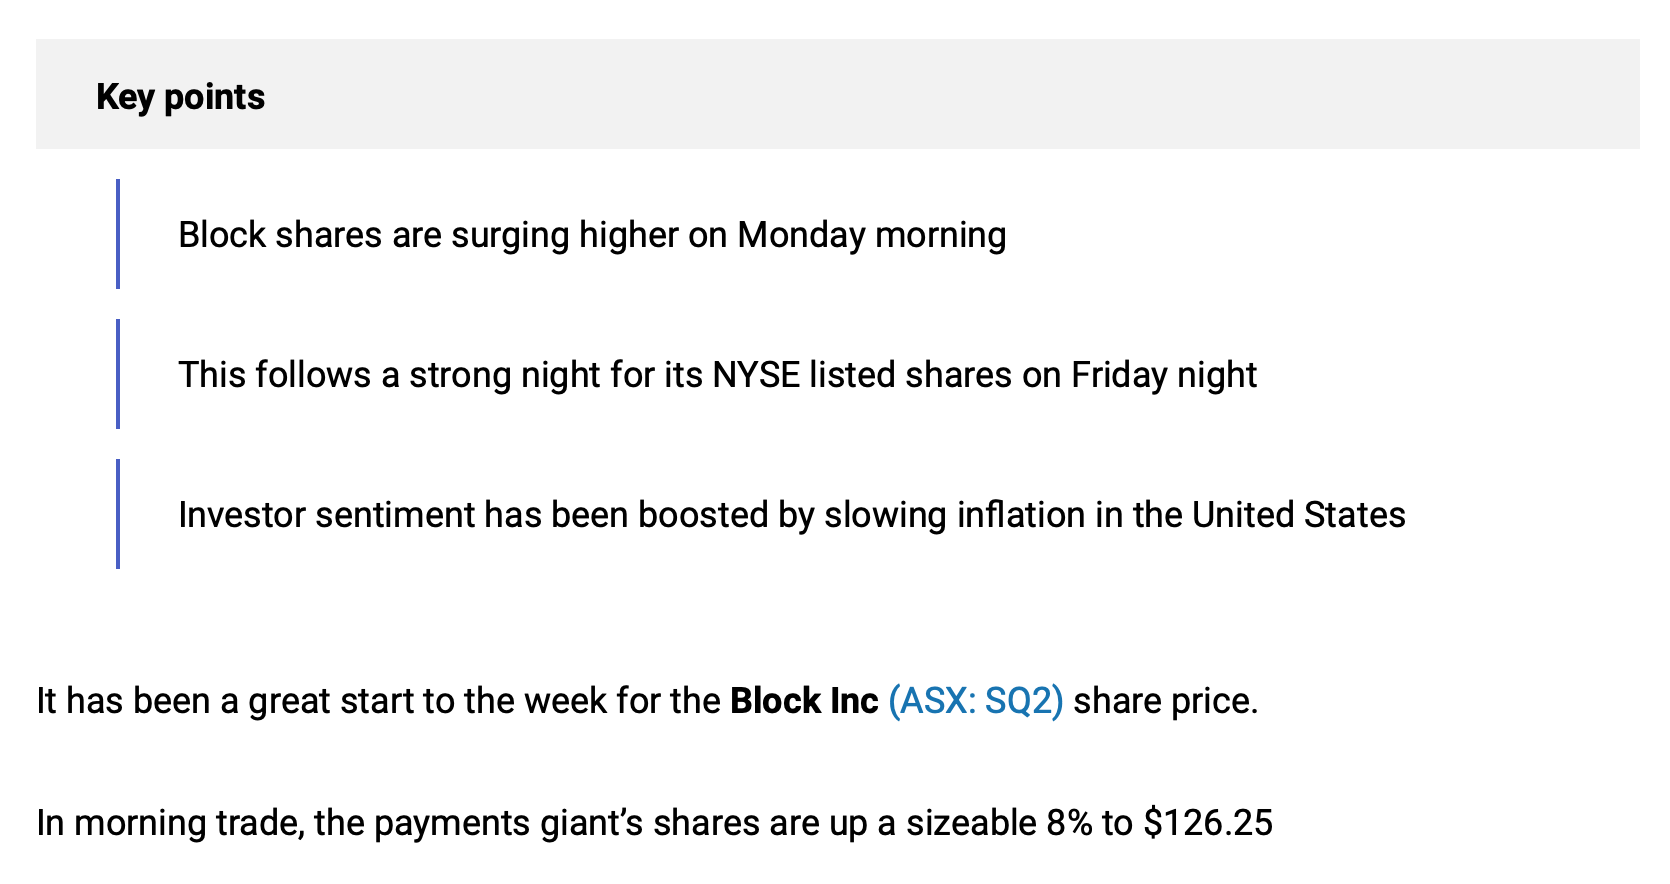1670x884 pixels.
Task: Select the key point about slowing inflation
Action: point(792,515)
